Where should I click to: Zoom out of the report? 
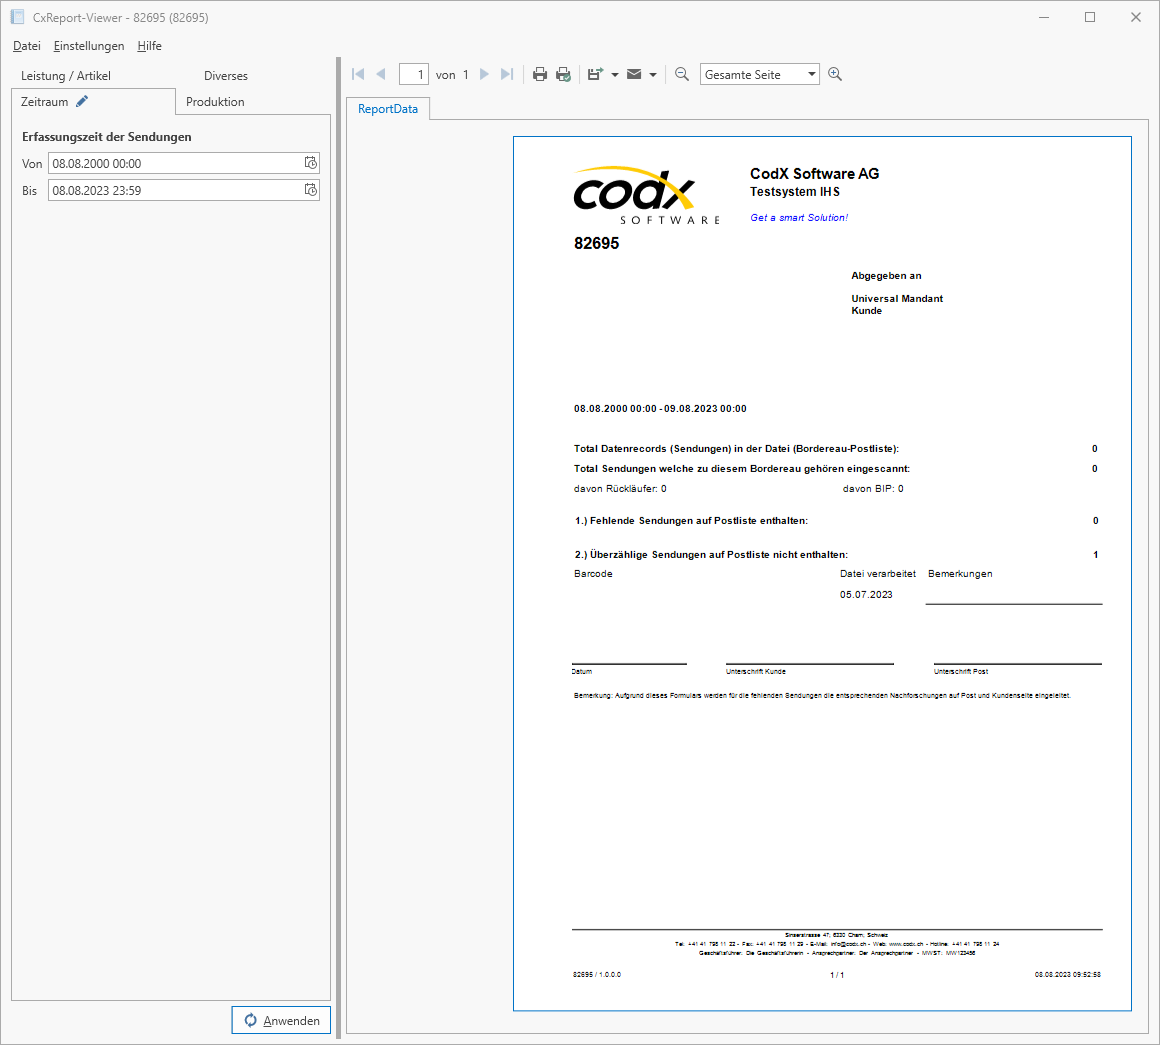pyautogui.click(x=682, y=74)
